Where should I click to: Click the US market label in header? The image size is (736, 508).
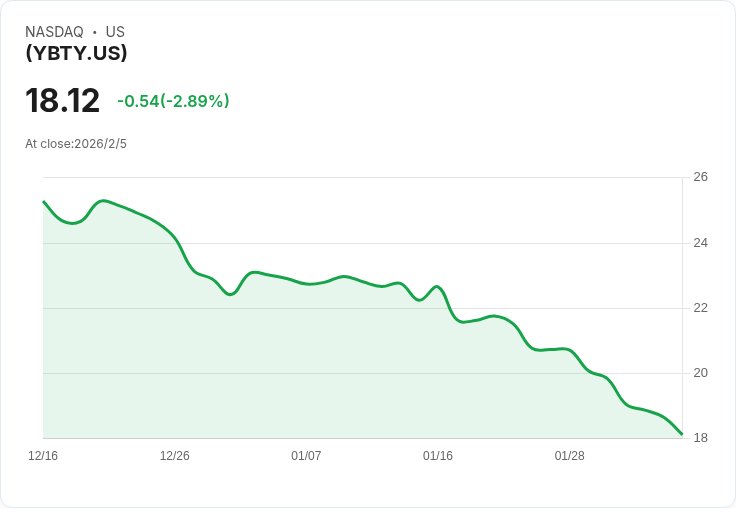click(x=115, y=32)
